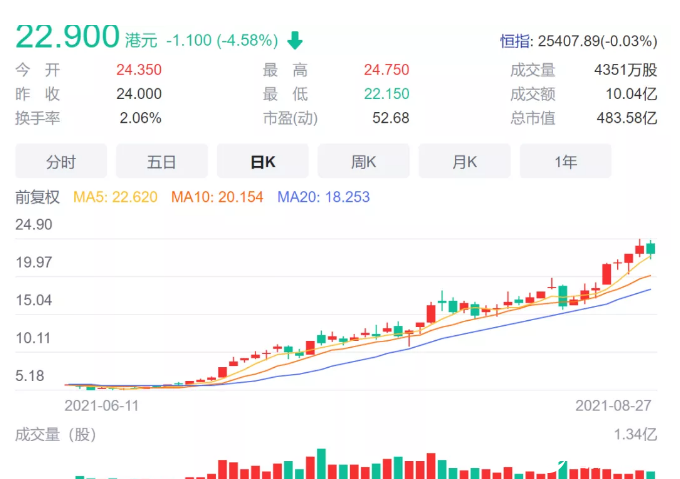Click the change value -1.100 (-4.58%)
680x479 pixels.
222,40
